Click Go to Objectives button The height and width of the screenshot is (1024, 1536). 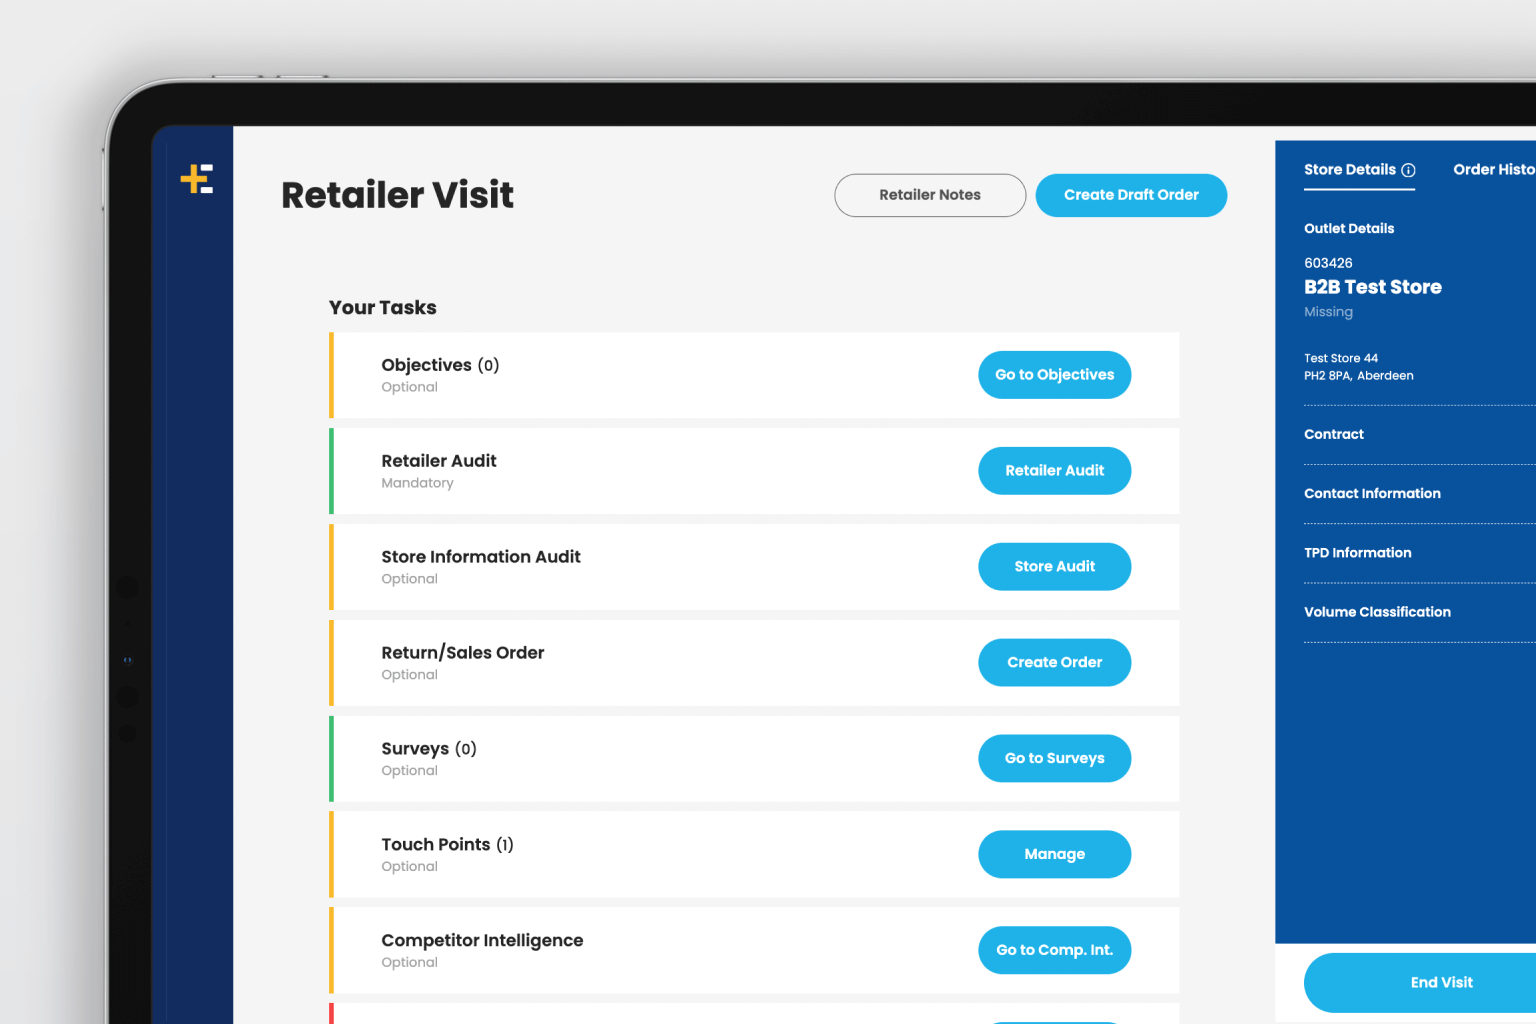click(x=1054, y=375)
